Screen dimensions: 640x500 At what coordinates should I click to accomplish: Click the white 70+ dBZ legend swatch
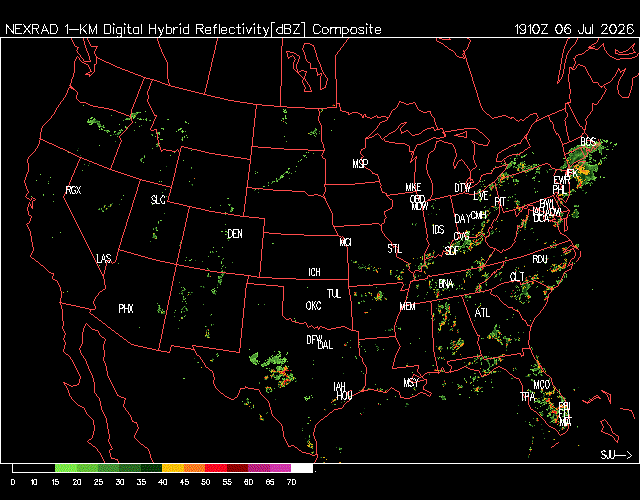pos(302,468)
